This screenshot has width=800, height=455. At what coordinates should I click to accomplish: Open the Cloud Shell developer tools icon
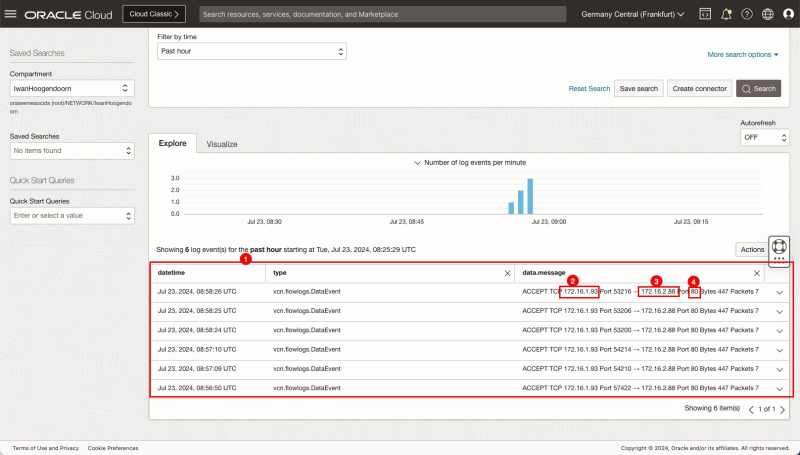click(704, 15)
